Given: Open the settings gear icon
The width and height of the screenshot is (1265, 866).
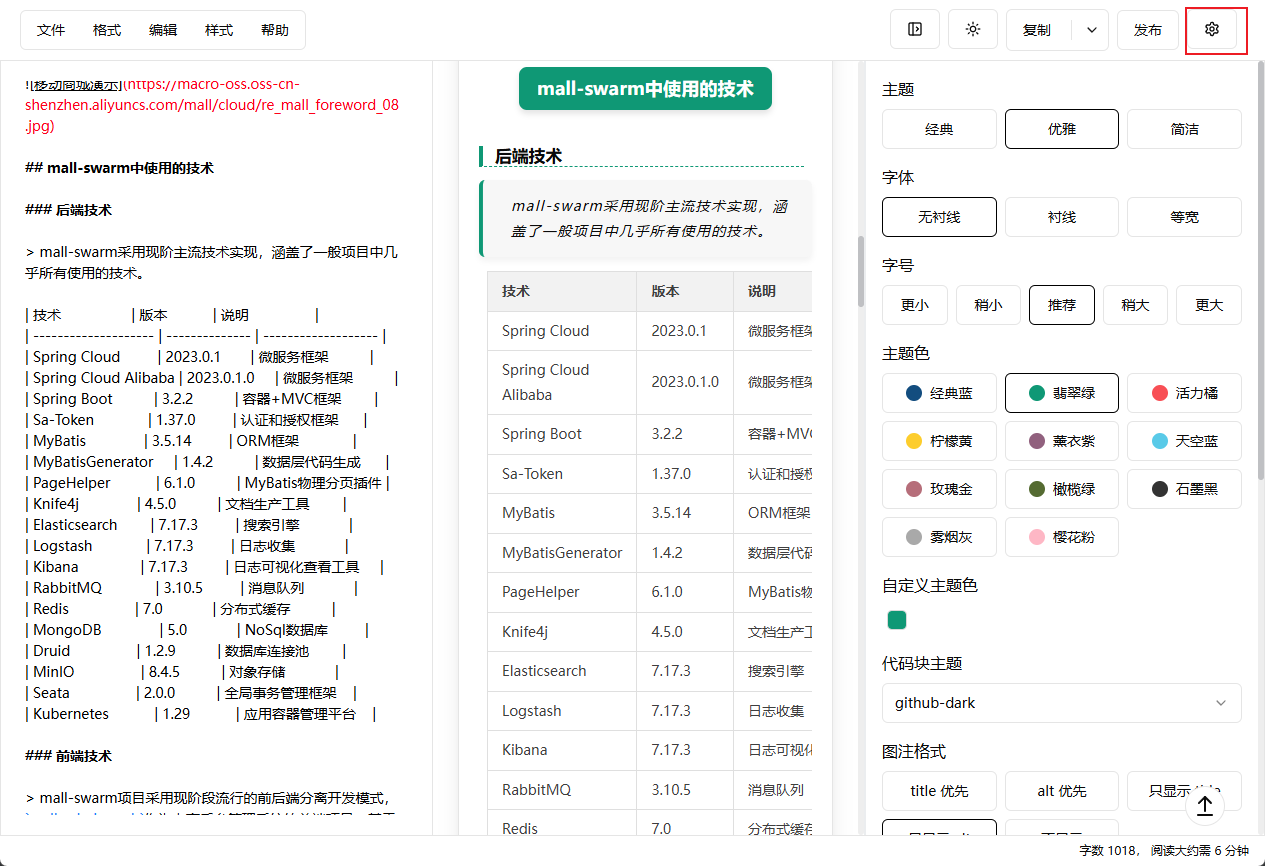Looking at the screenshot, I should tap(1212, 30).
